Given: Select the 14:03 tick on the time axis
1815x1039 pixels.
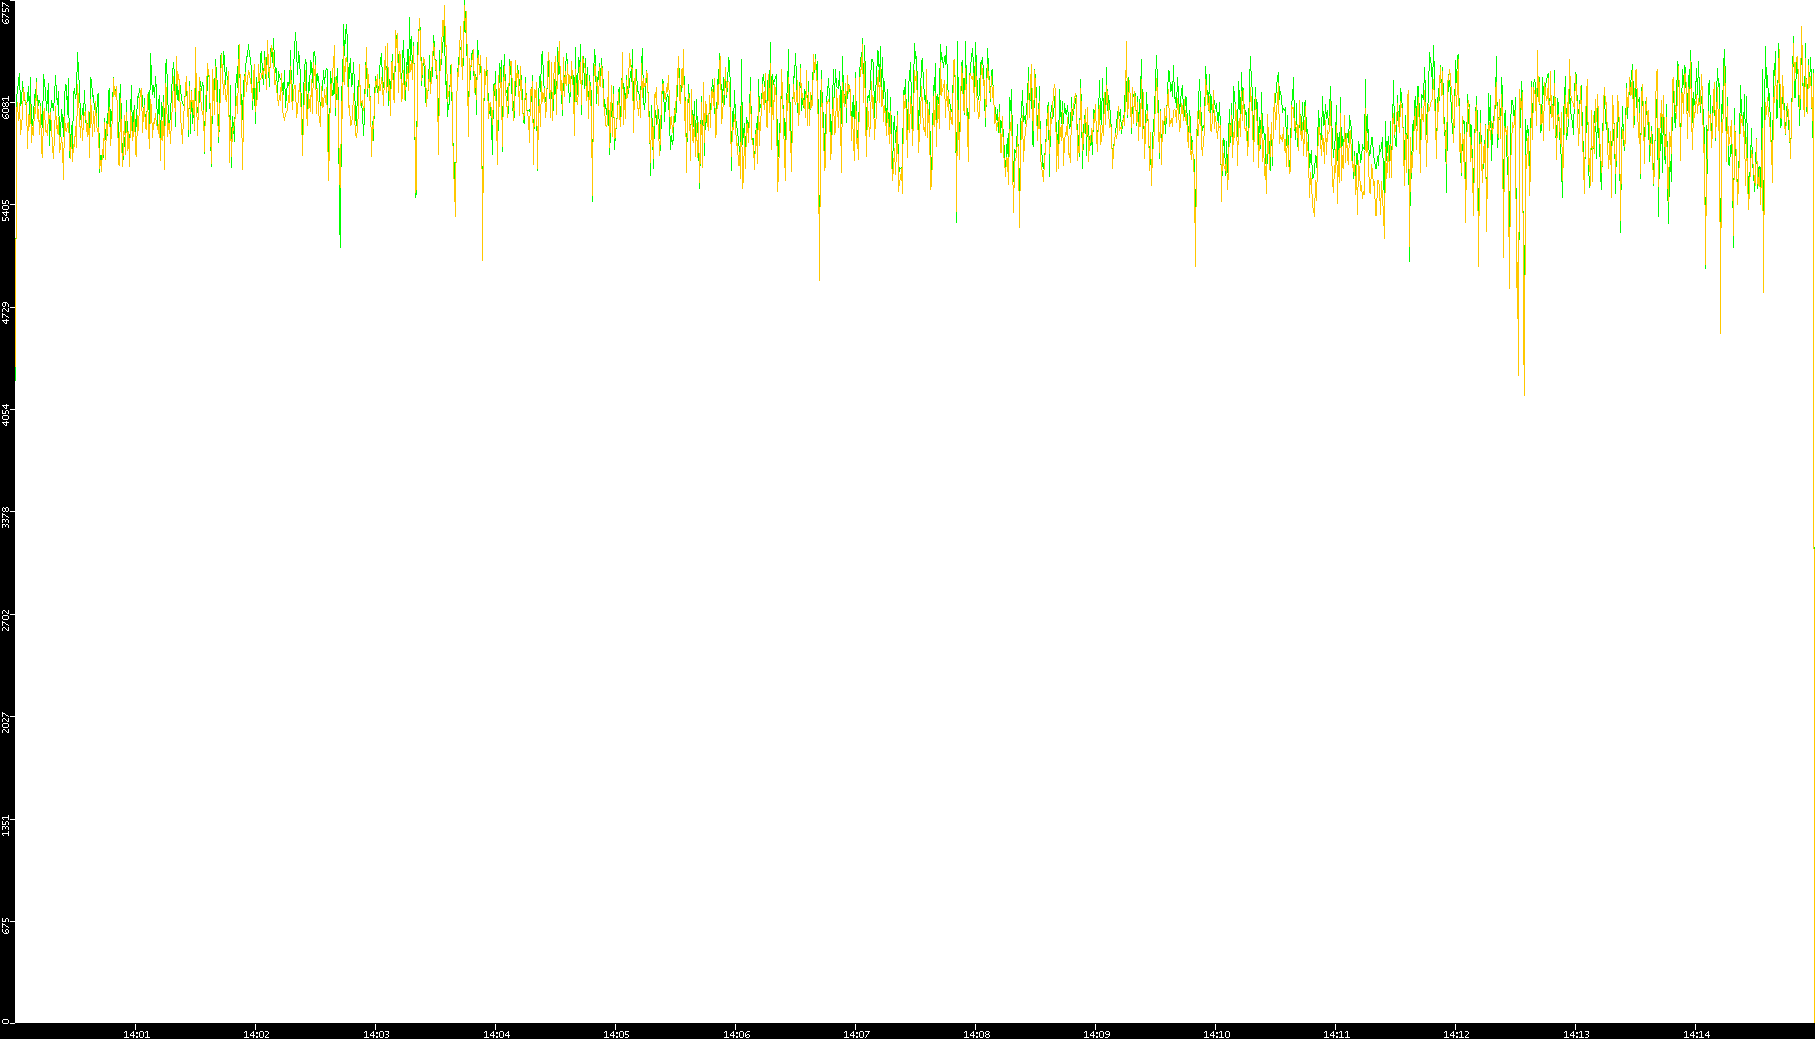Looking at the screenshot, I should point(376,1033).
